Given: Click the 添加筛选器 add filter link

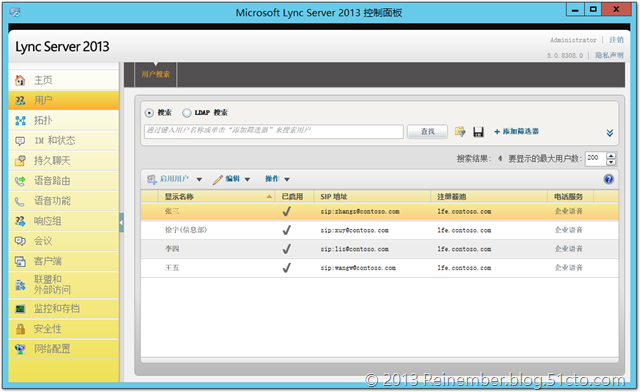Looking at the screenshot, I should (516, 131).
